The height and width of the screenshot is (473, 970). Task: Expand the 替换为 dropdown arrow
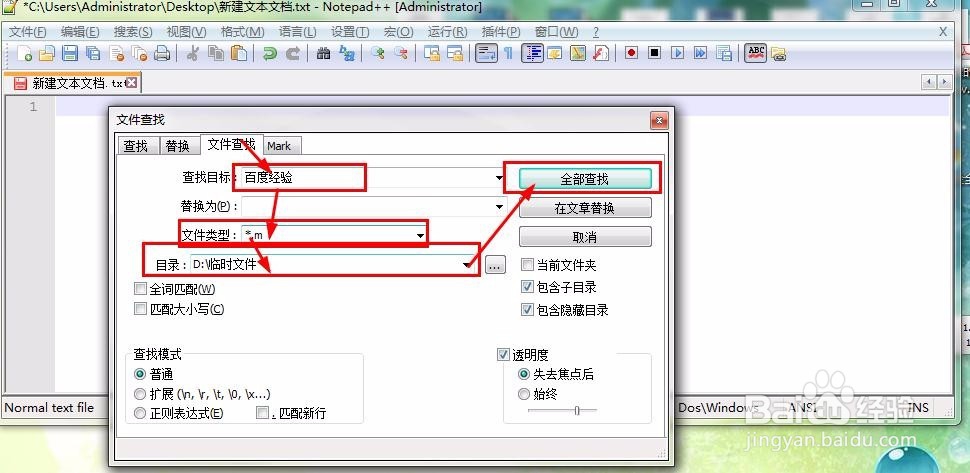click(499, 206)
